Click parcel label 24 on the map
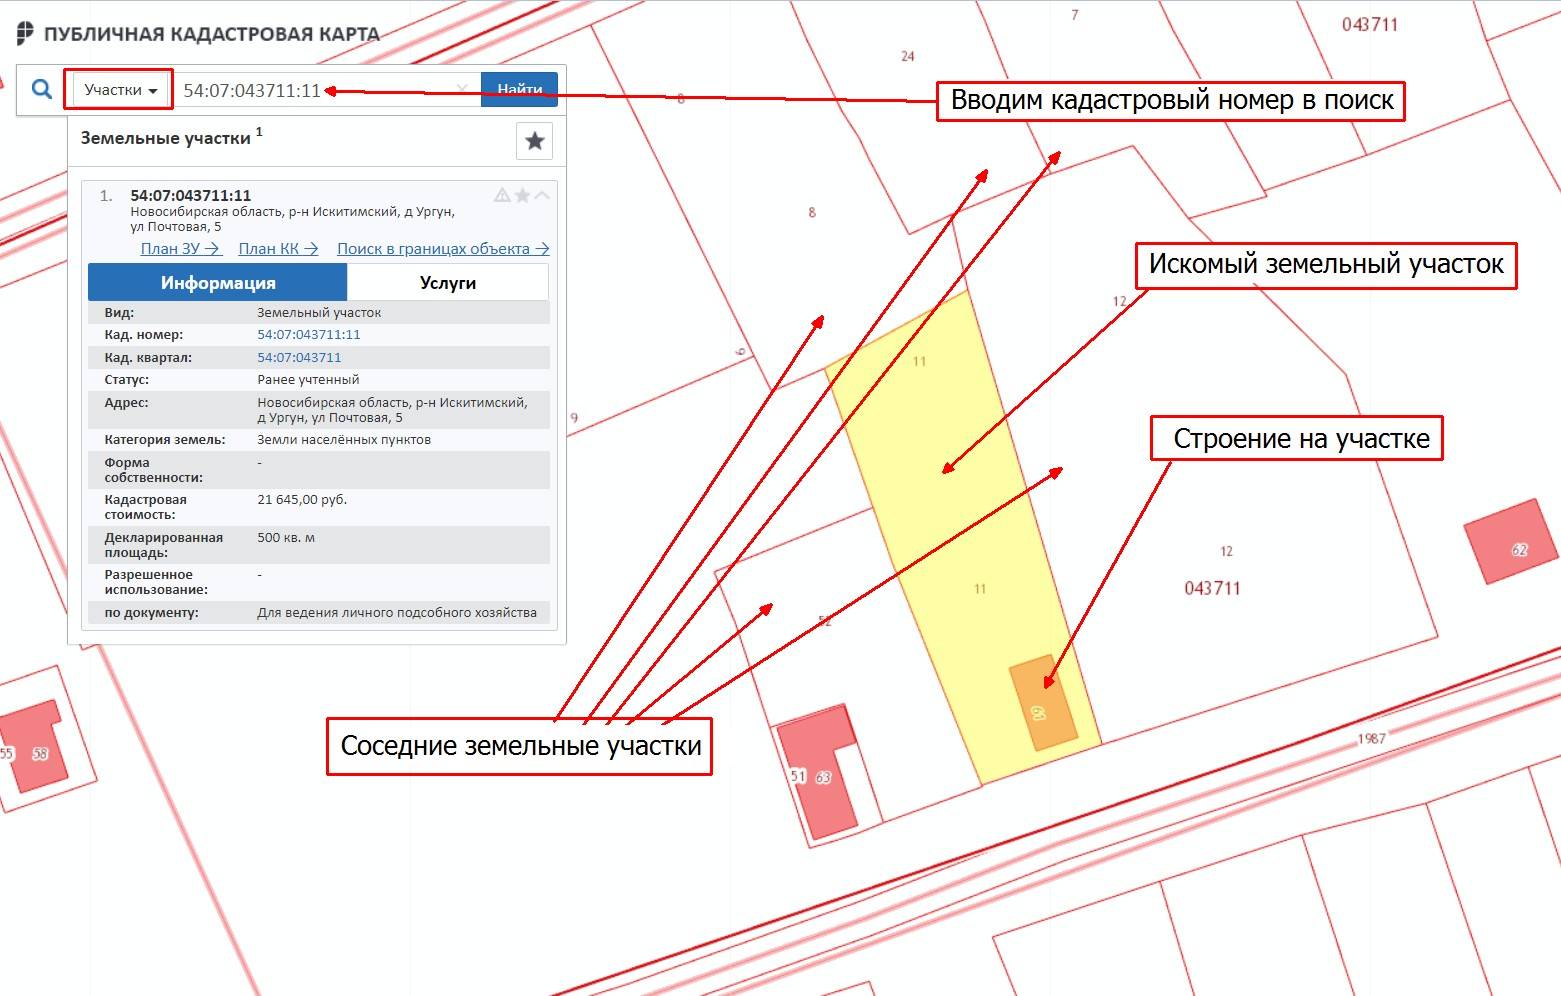 click(x=908, y=56)
